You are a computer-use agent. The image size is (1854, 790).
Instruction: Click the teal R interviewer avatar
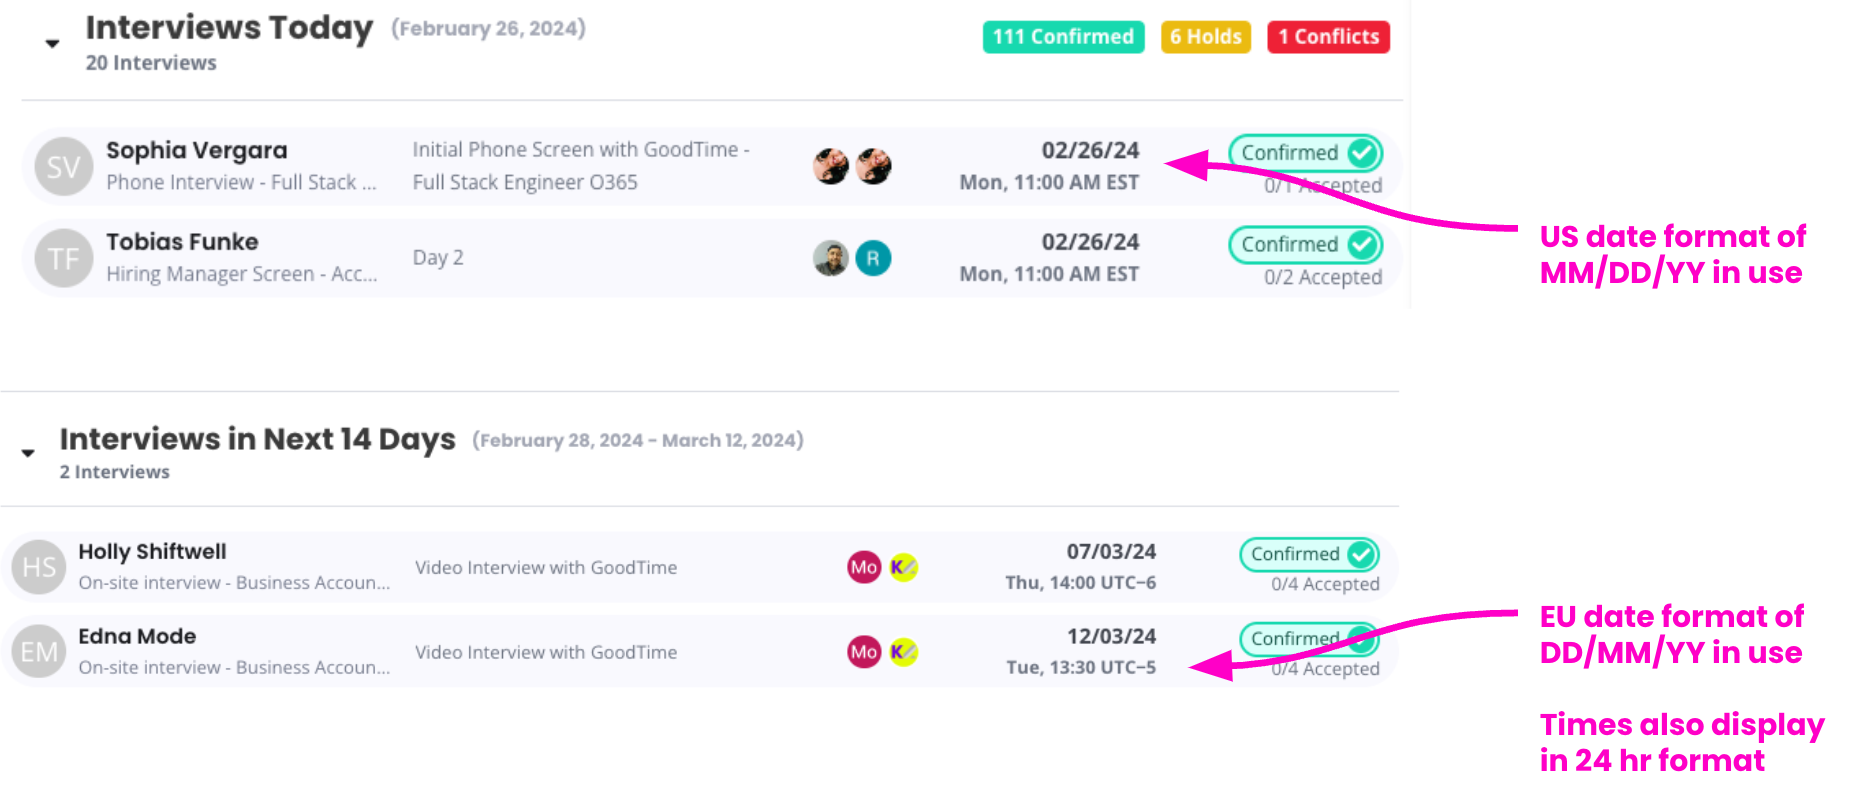point(873,258)
